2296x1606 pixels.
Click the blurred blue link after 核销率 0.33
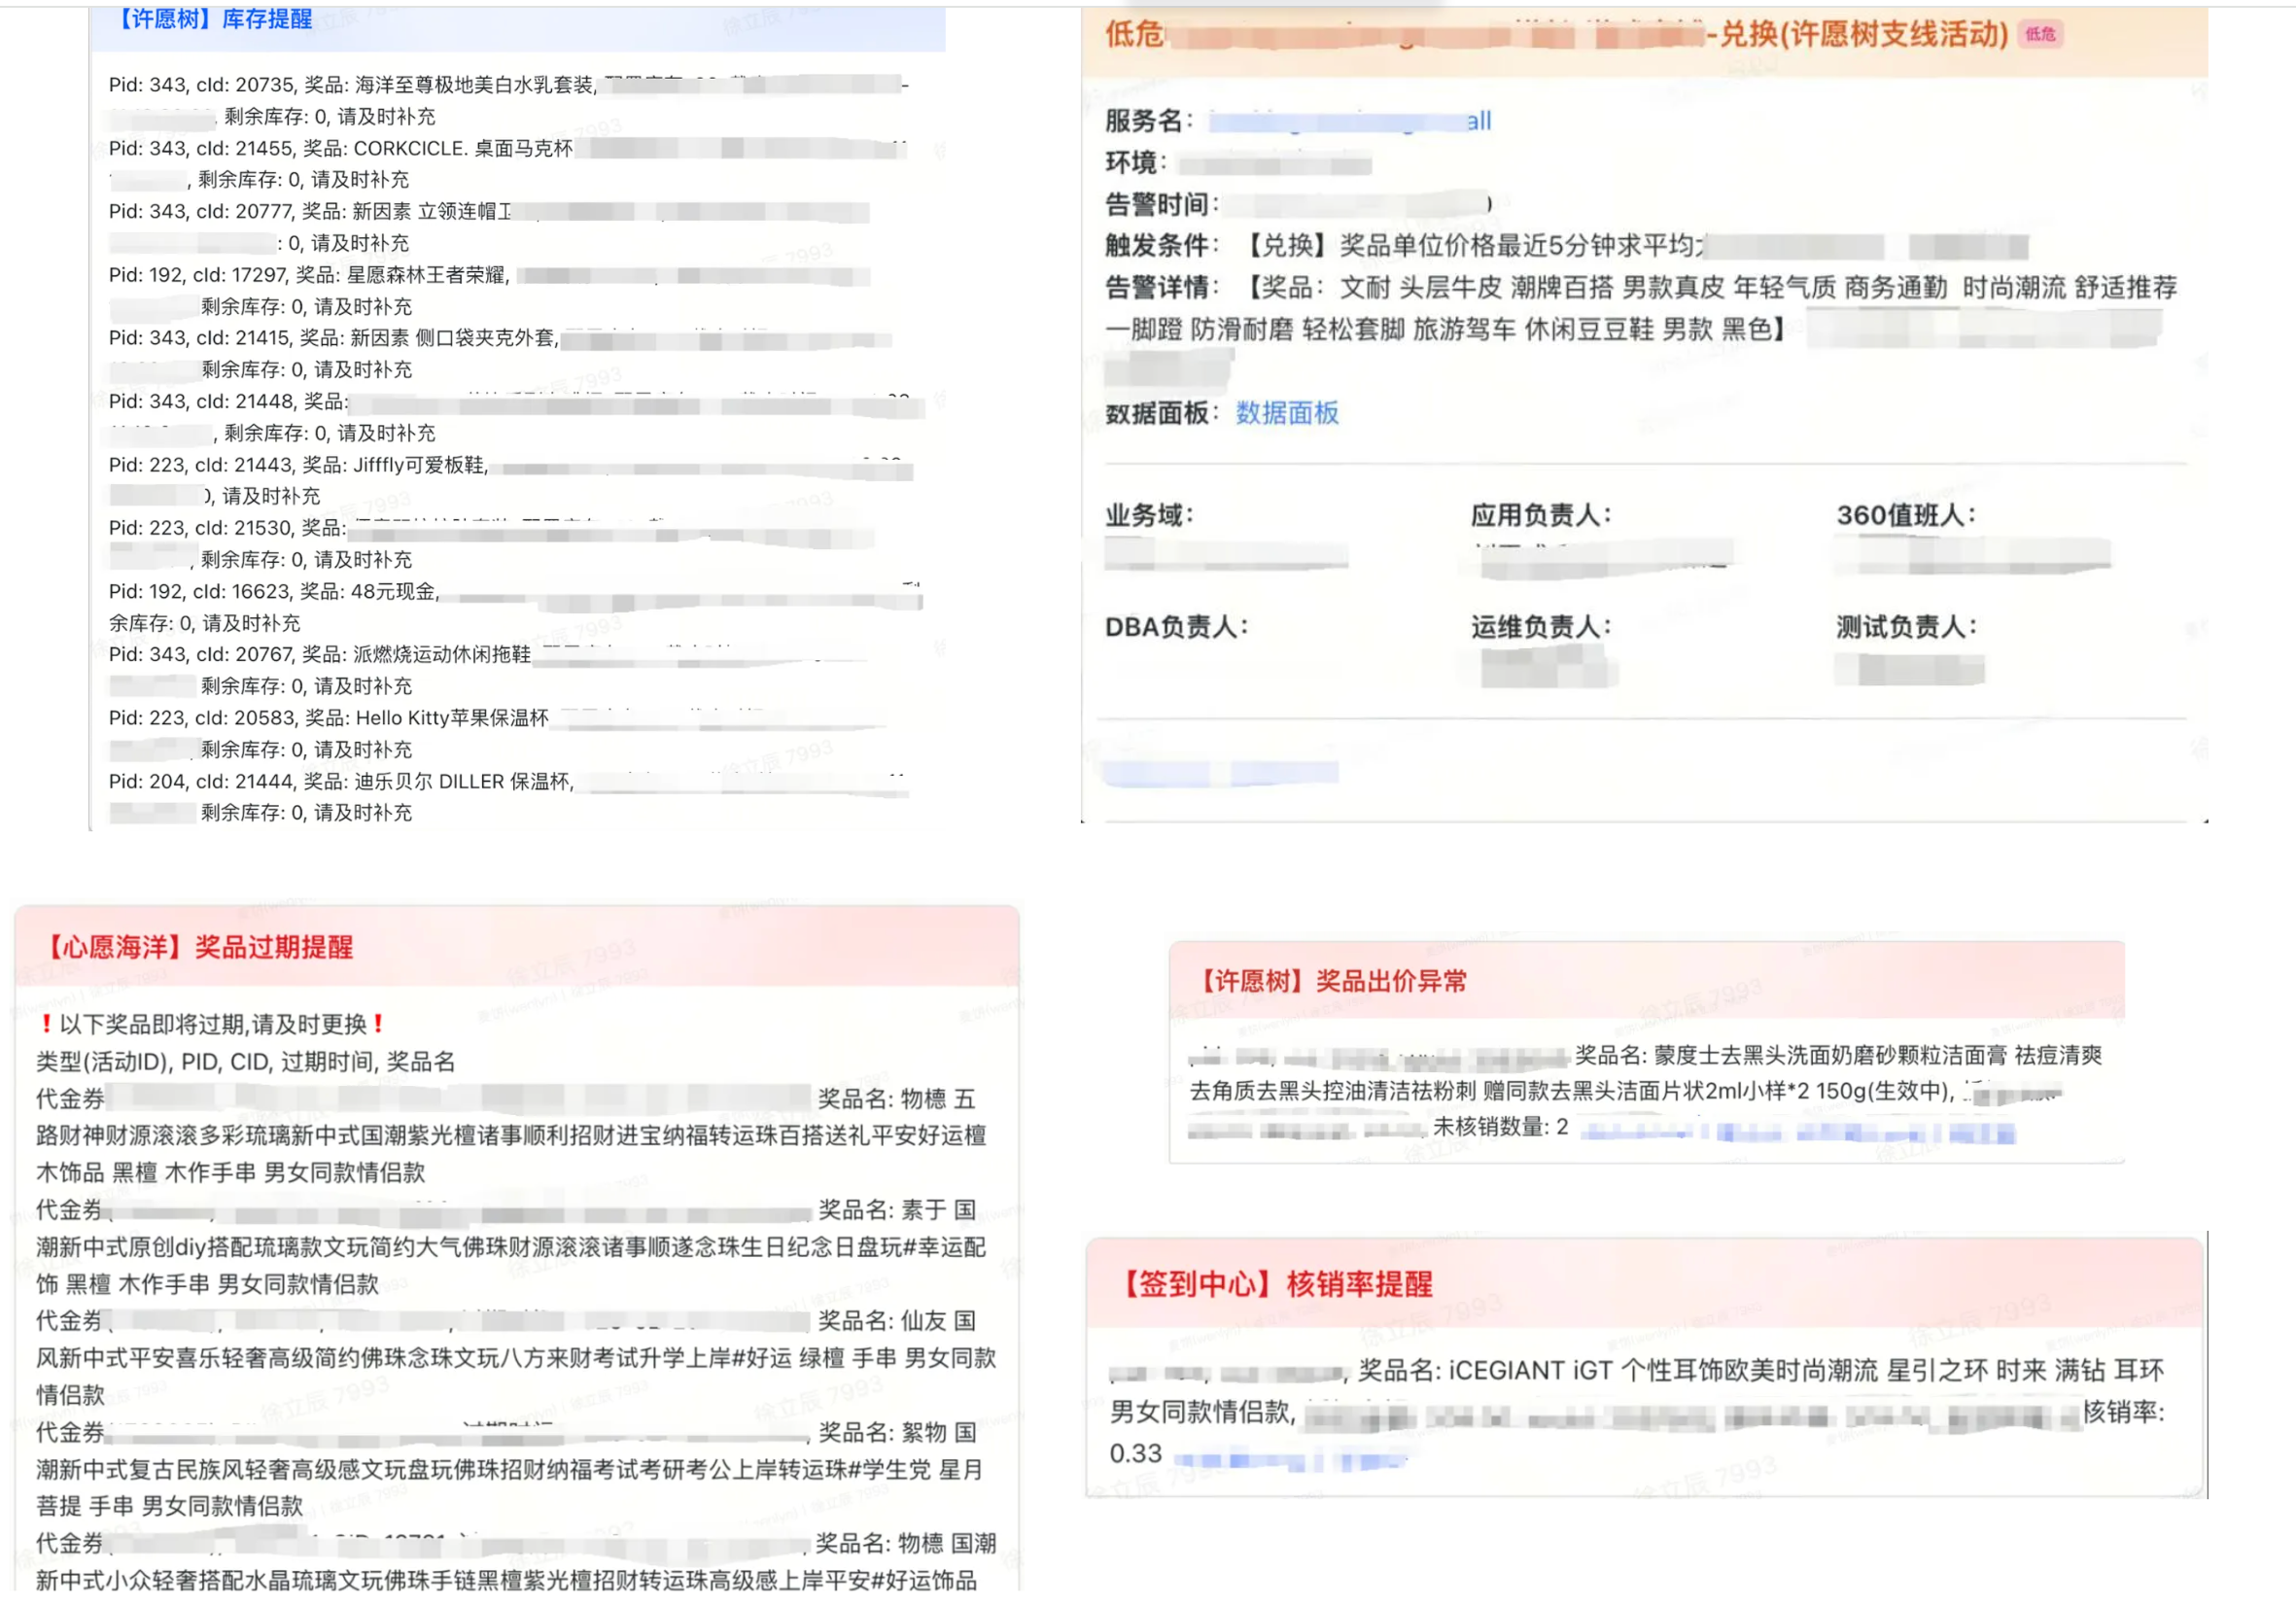click(1289, 1461)
